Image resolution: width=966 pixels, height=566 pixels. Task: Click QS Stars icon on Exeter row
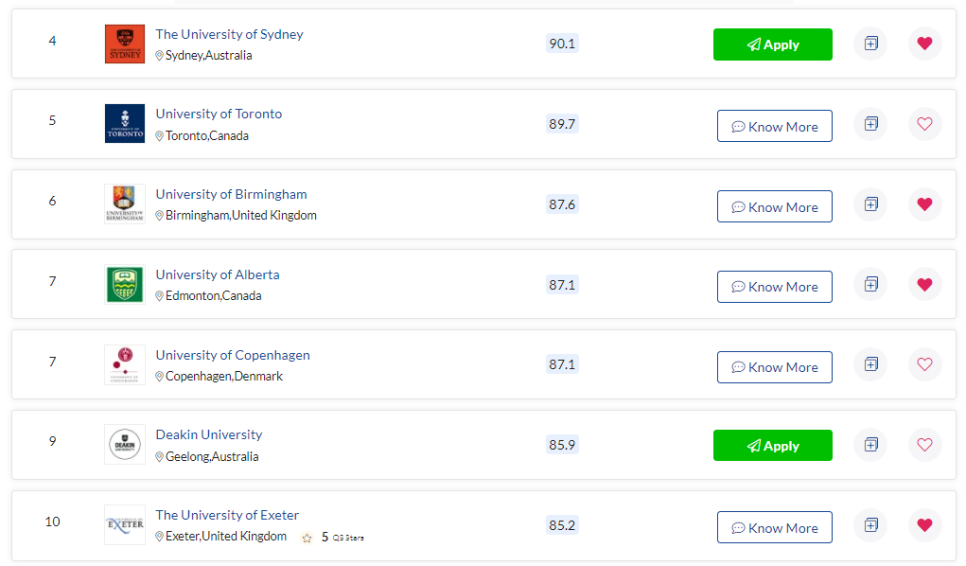click(307, 538)
